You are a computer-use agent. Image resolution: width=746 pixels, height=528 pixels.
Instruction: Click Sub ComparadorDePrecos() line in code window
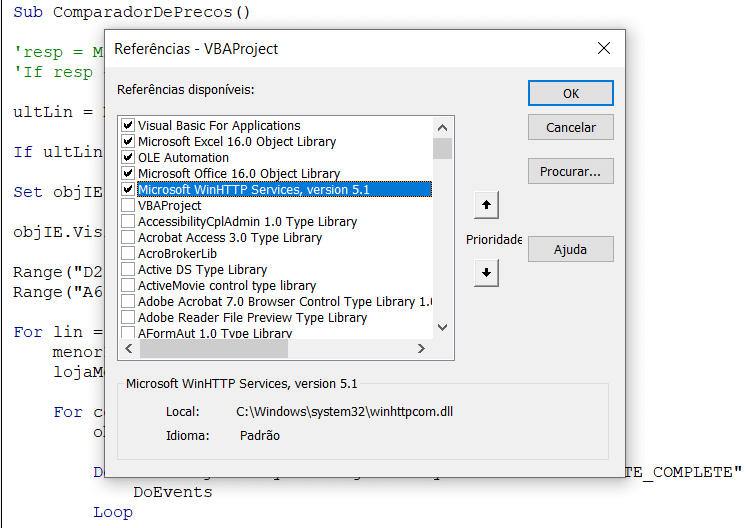(132, 12)
